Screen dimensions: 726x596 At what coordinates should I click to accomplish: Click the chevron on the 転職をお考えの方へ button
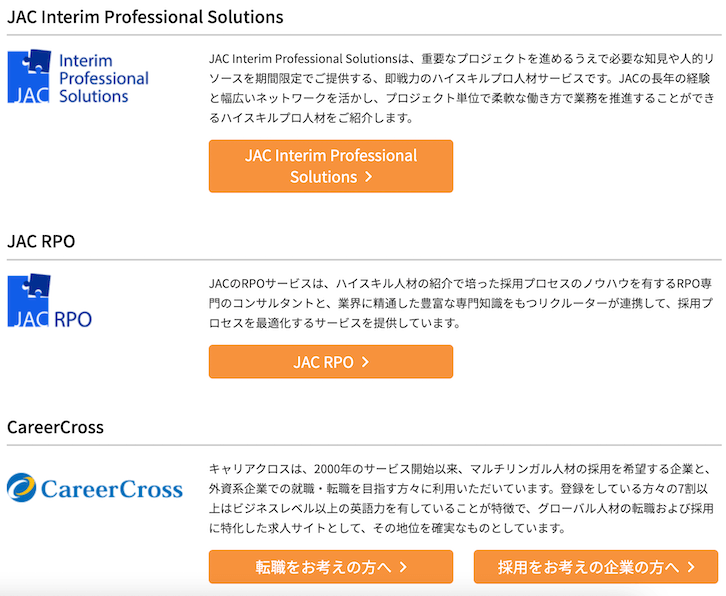(x=403, y=567)
